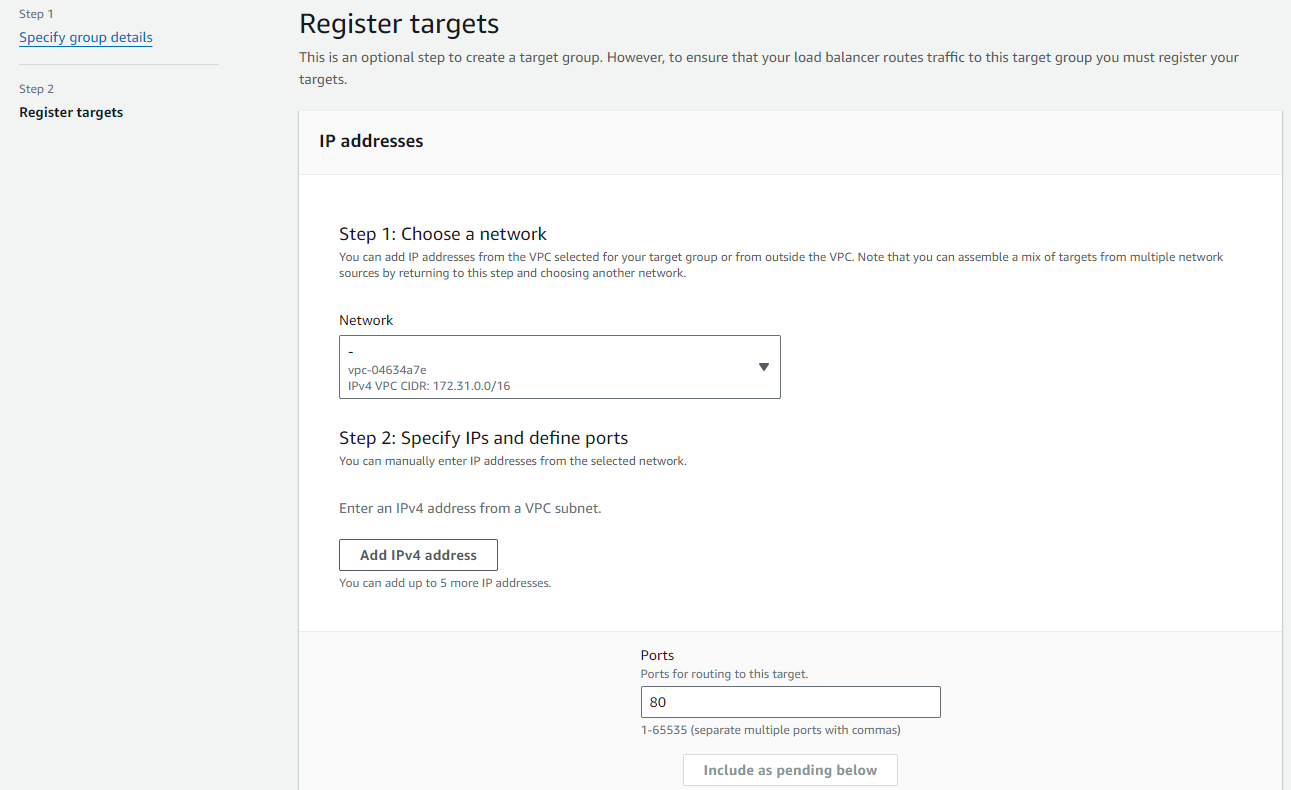1291x790 pixels.
Task: Expand the Network dropdown arrow
Action: [763, 367]
